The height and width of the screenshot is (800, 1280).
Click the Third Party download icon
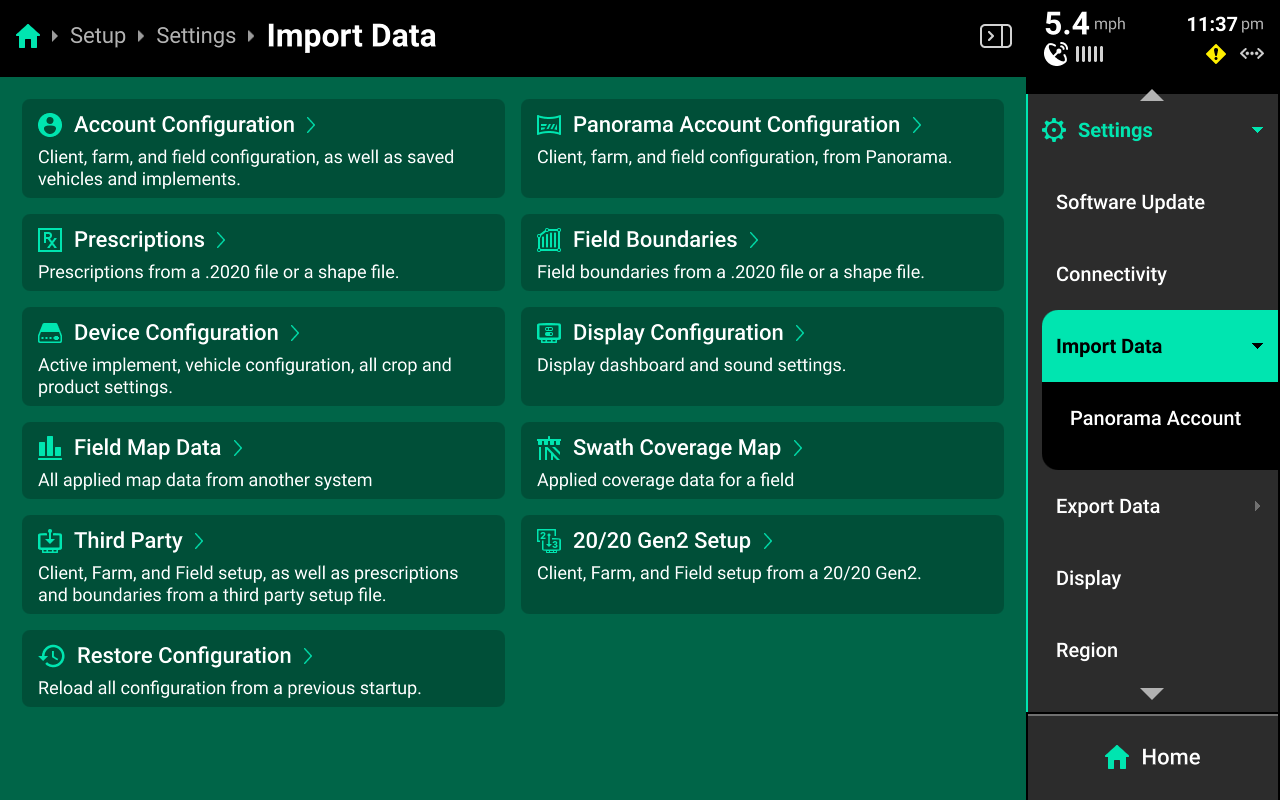coord(50,541)
